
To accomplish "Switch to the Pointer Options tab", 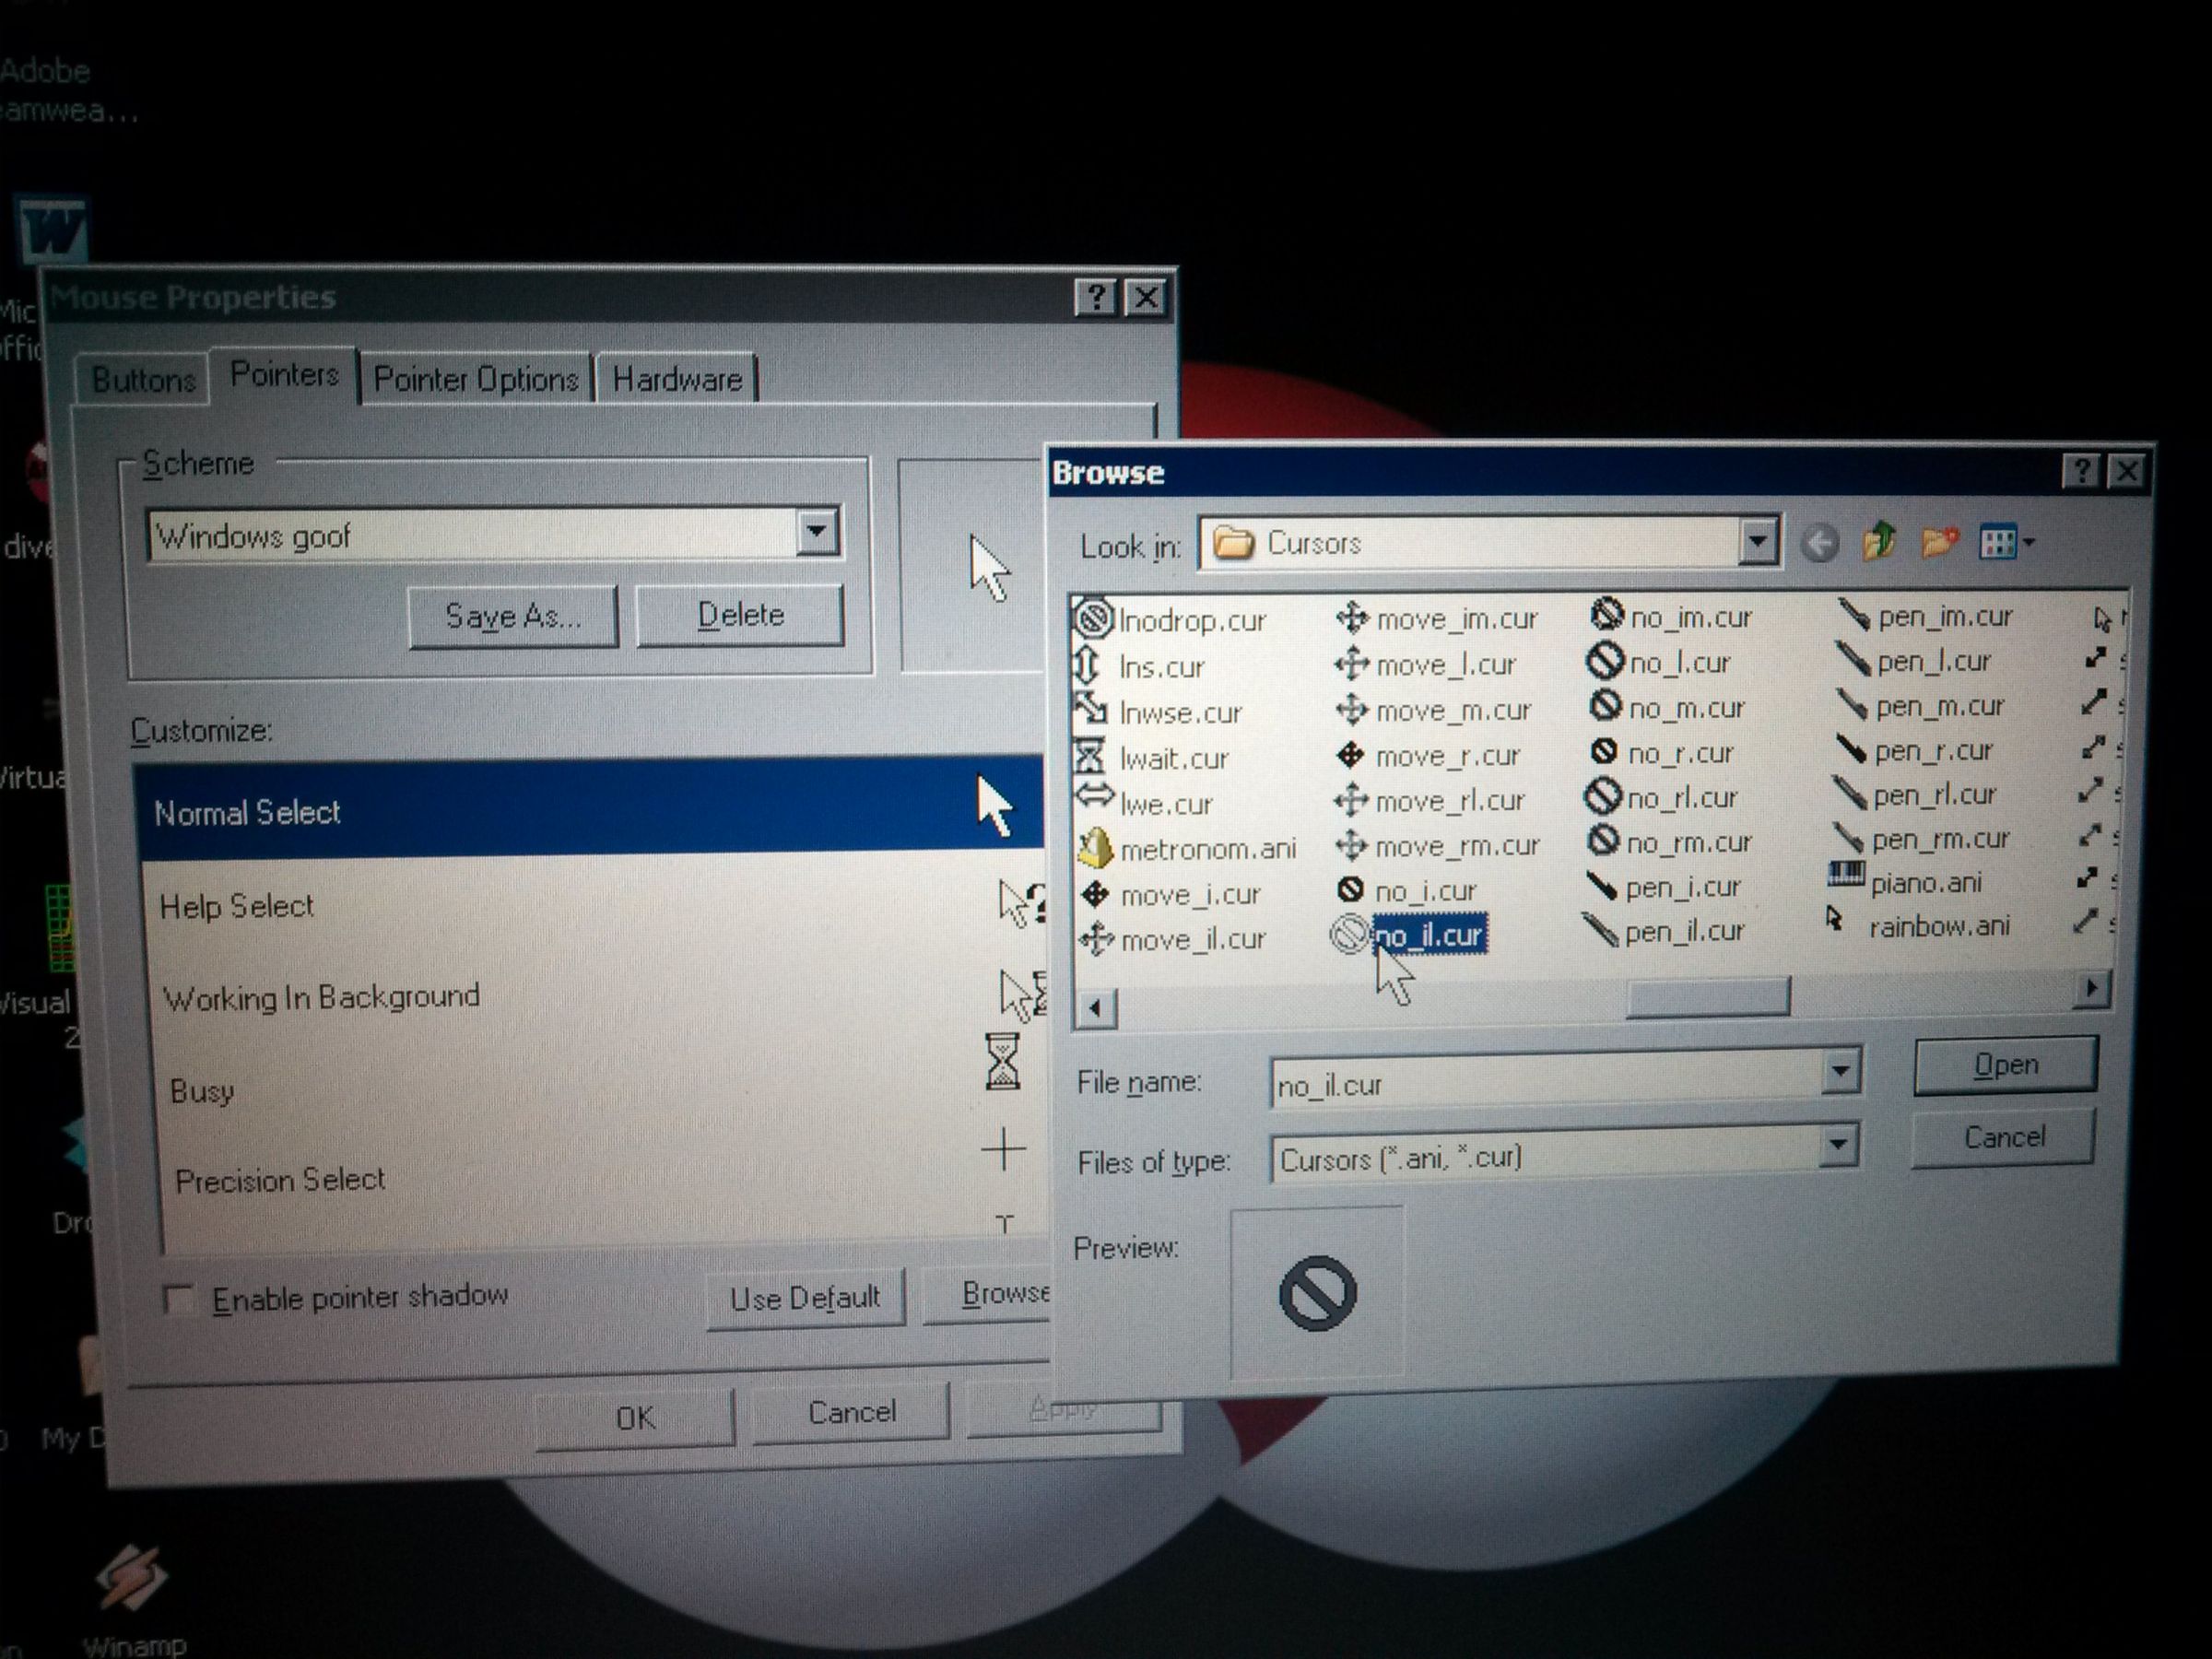I will pyautogui.click(x=476, y=379).
